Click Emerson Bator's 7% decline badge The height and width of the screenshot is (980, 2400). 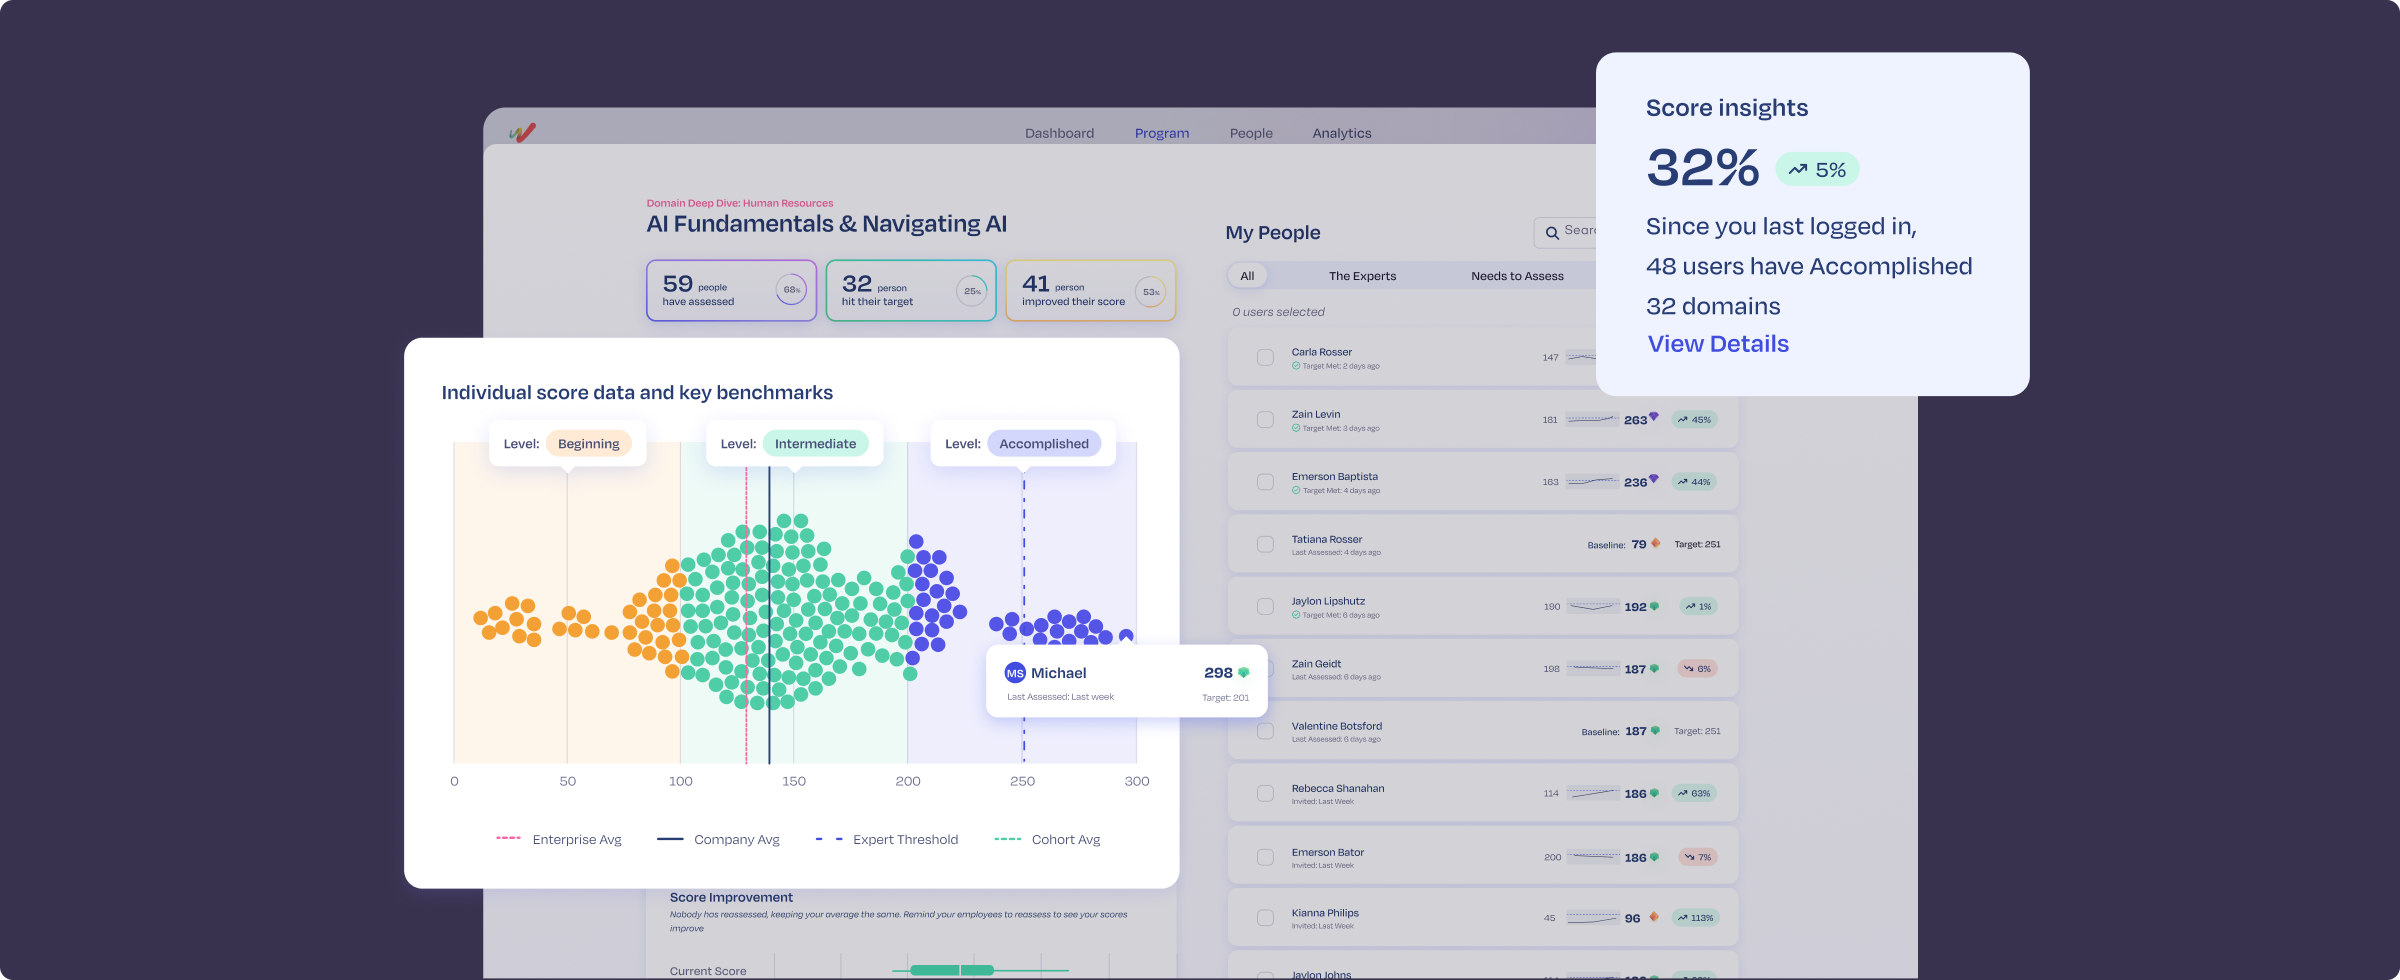[1697, 857]
